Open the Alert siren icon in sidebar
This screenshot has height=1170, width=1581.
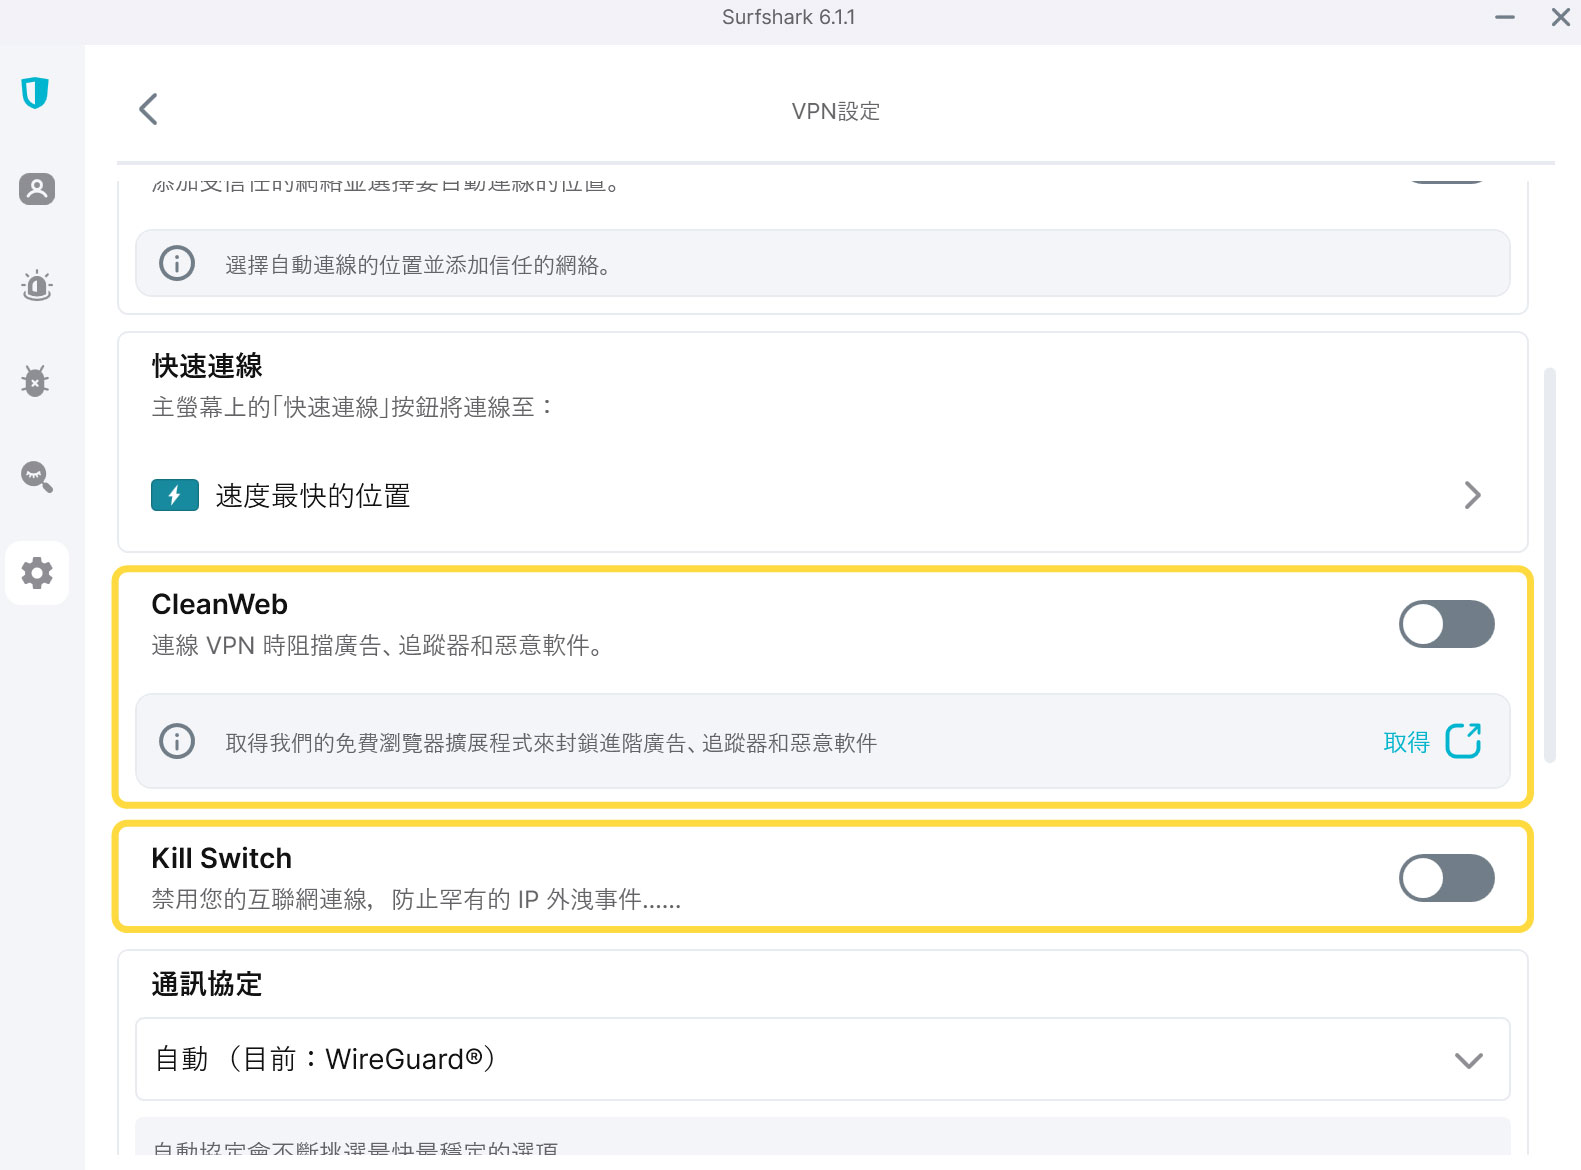37,286
